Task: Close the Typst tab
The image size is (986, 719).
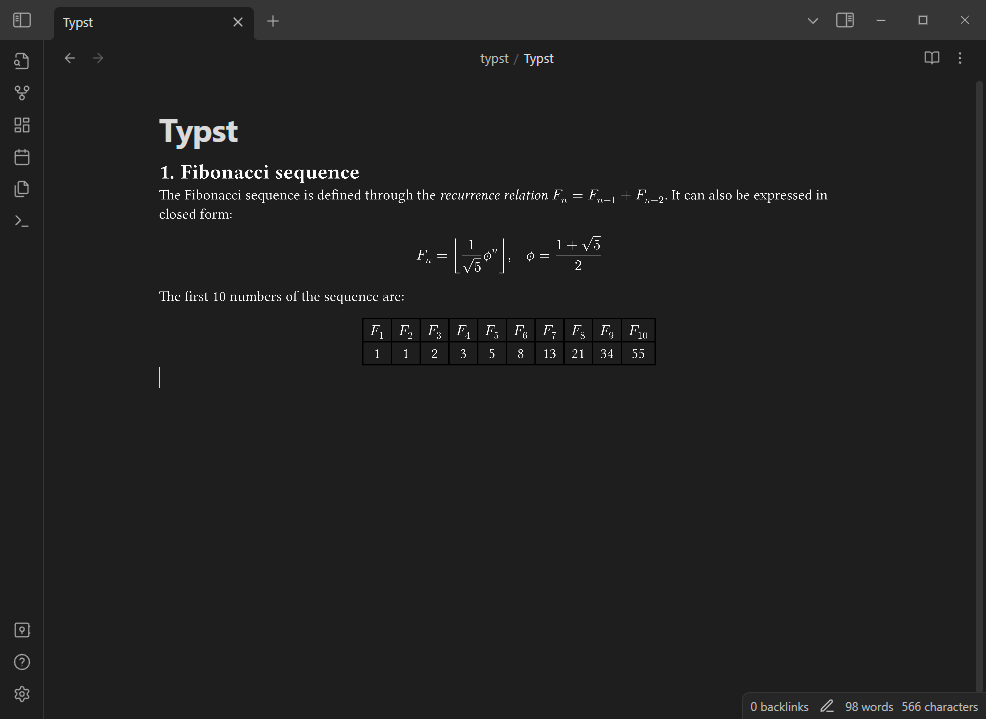Action: (x=238, y=23)
